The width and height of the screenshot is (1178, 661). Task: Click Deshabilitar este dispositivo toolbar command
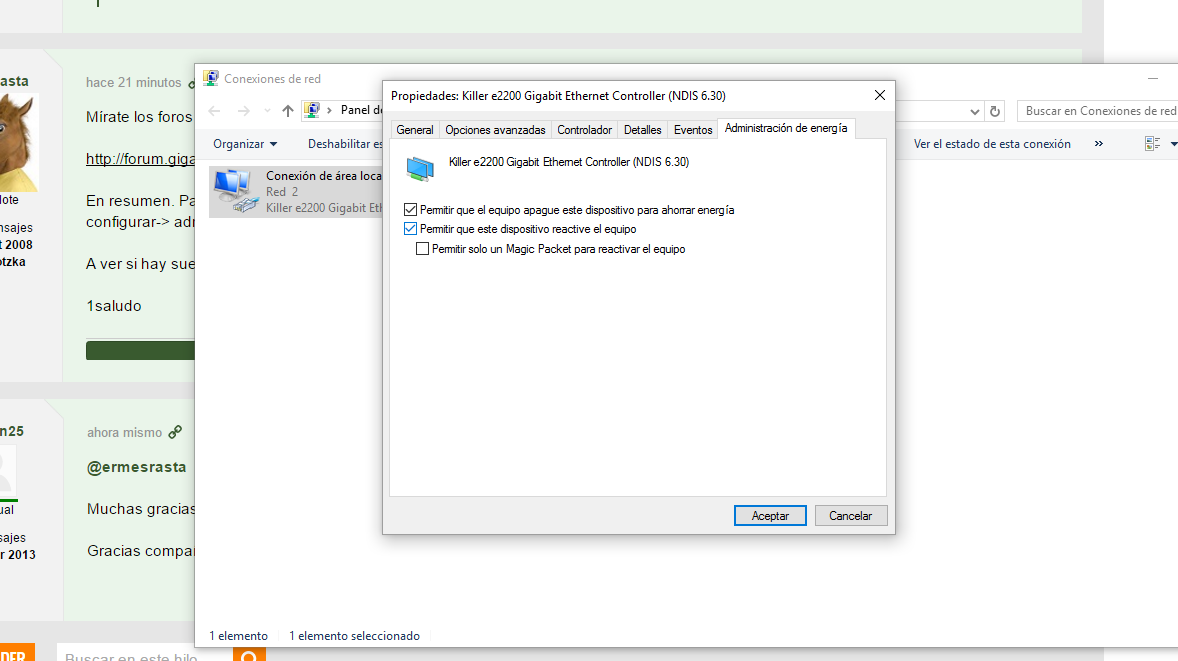(345, 143)
